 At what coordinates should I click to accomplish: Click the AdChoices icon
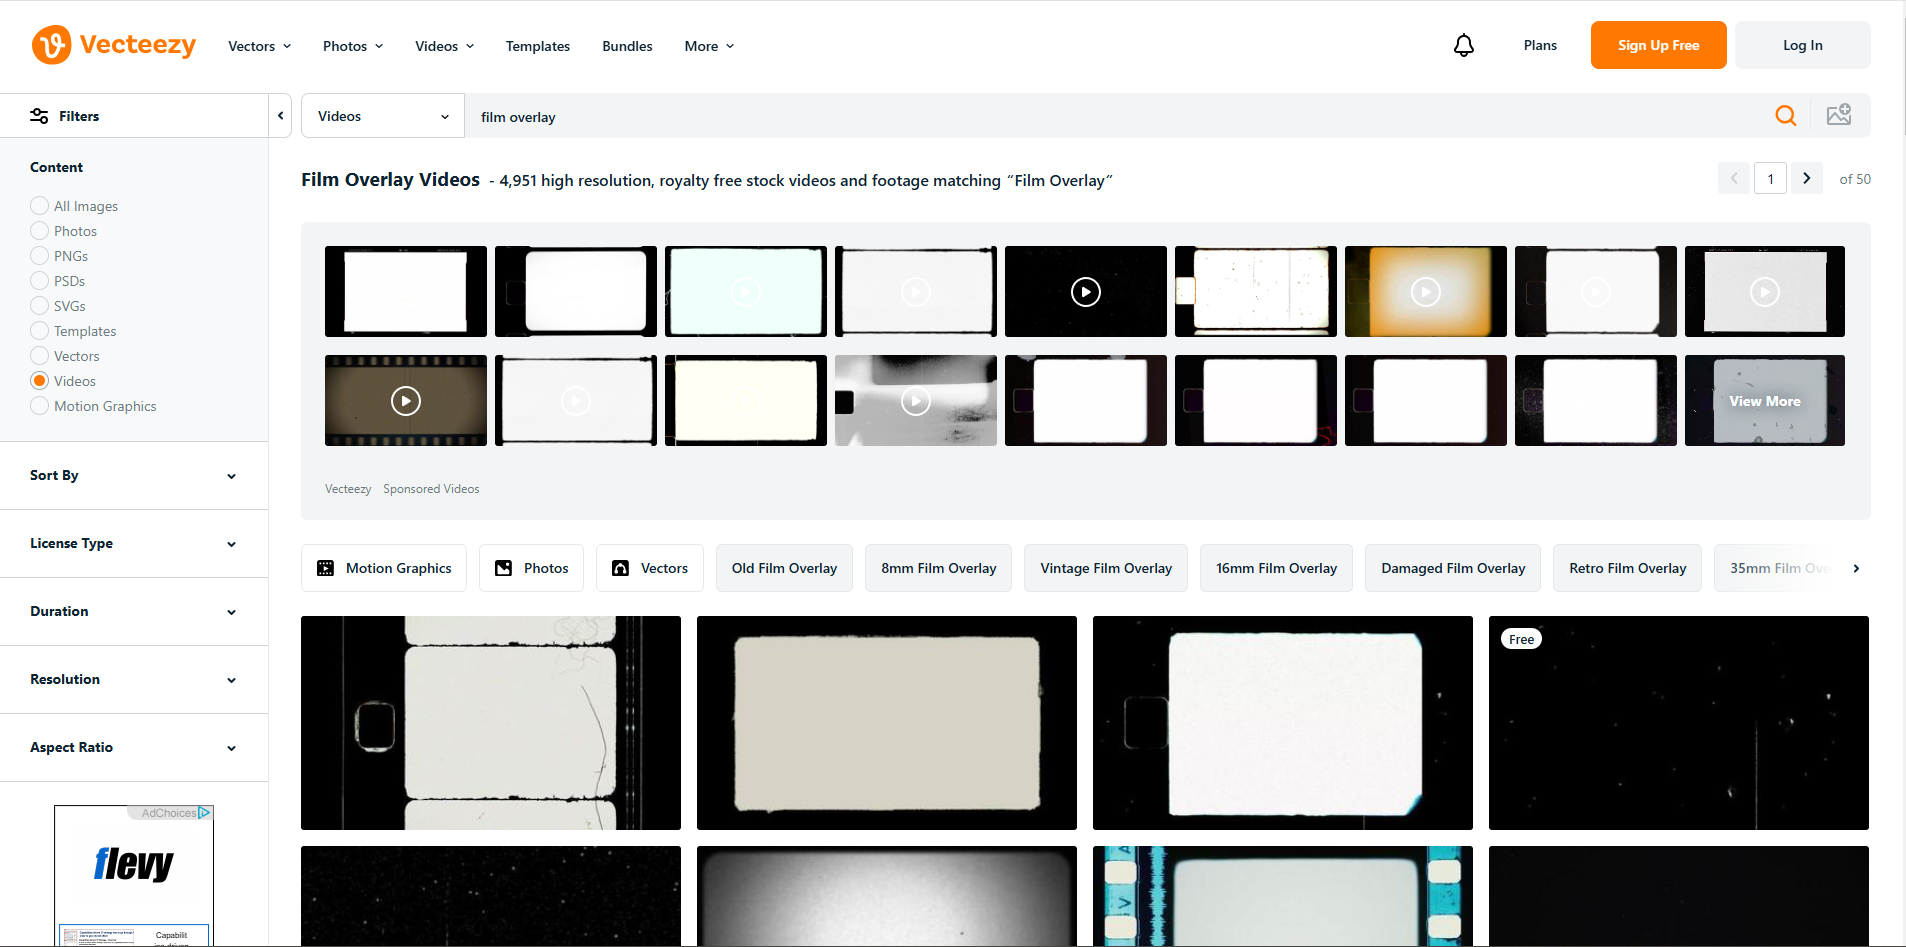pyautogui.click(x=204, y=813)
